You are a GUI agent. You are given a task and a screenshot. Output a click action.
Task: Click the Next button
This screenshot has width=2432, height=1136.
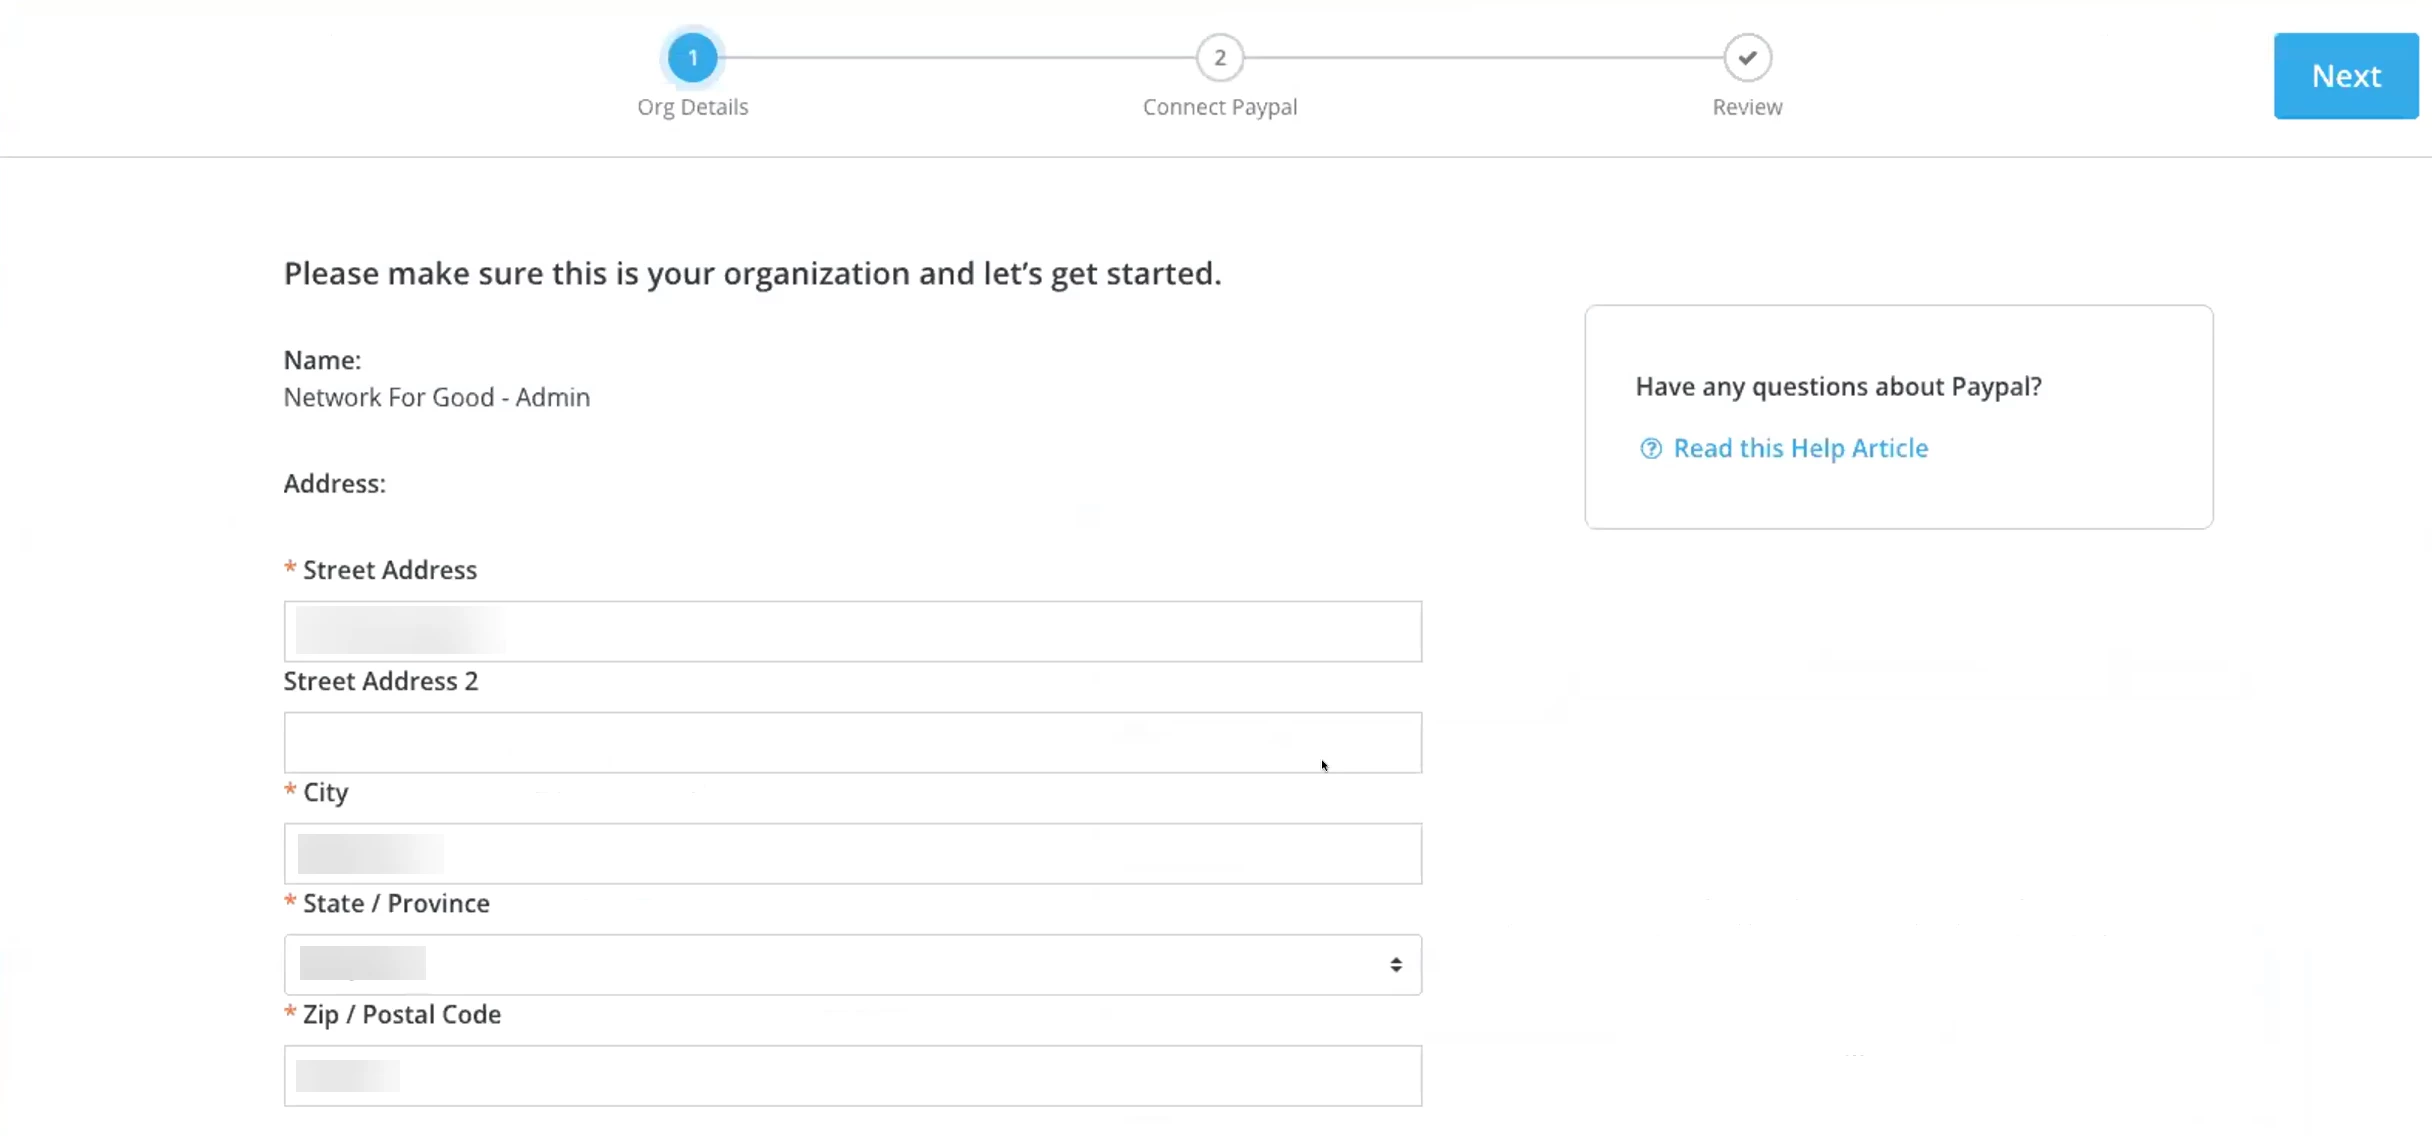pyautogui.click(x=2345, y=75)
